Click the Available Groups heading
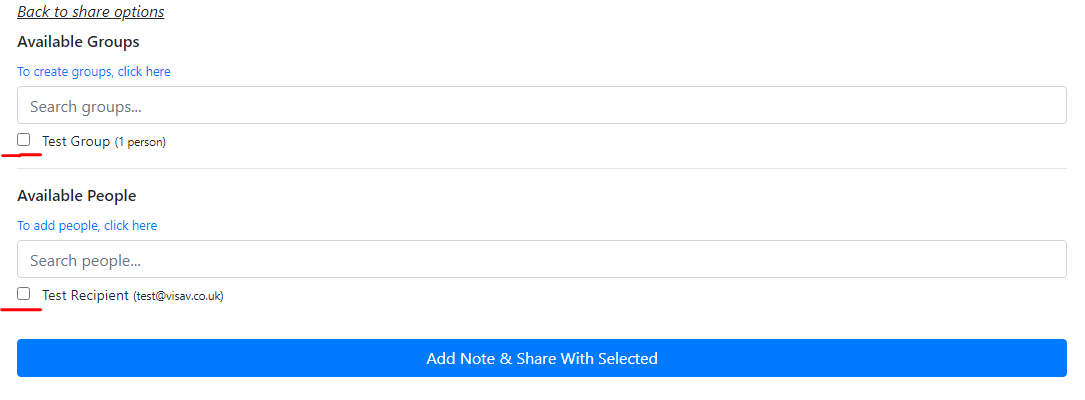 point(78,42)
